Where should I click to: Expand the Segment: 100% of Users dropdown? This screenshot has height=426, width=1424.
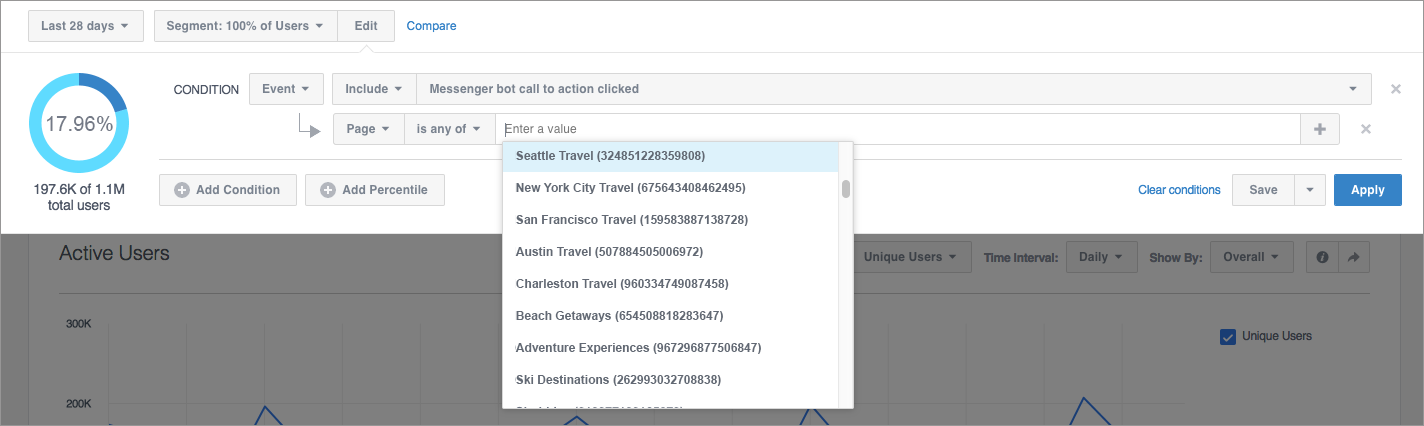click(246, 26)
